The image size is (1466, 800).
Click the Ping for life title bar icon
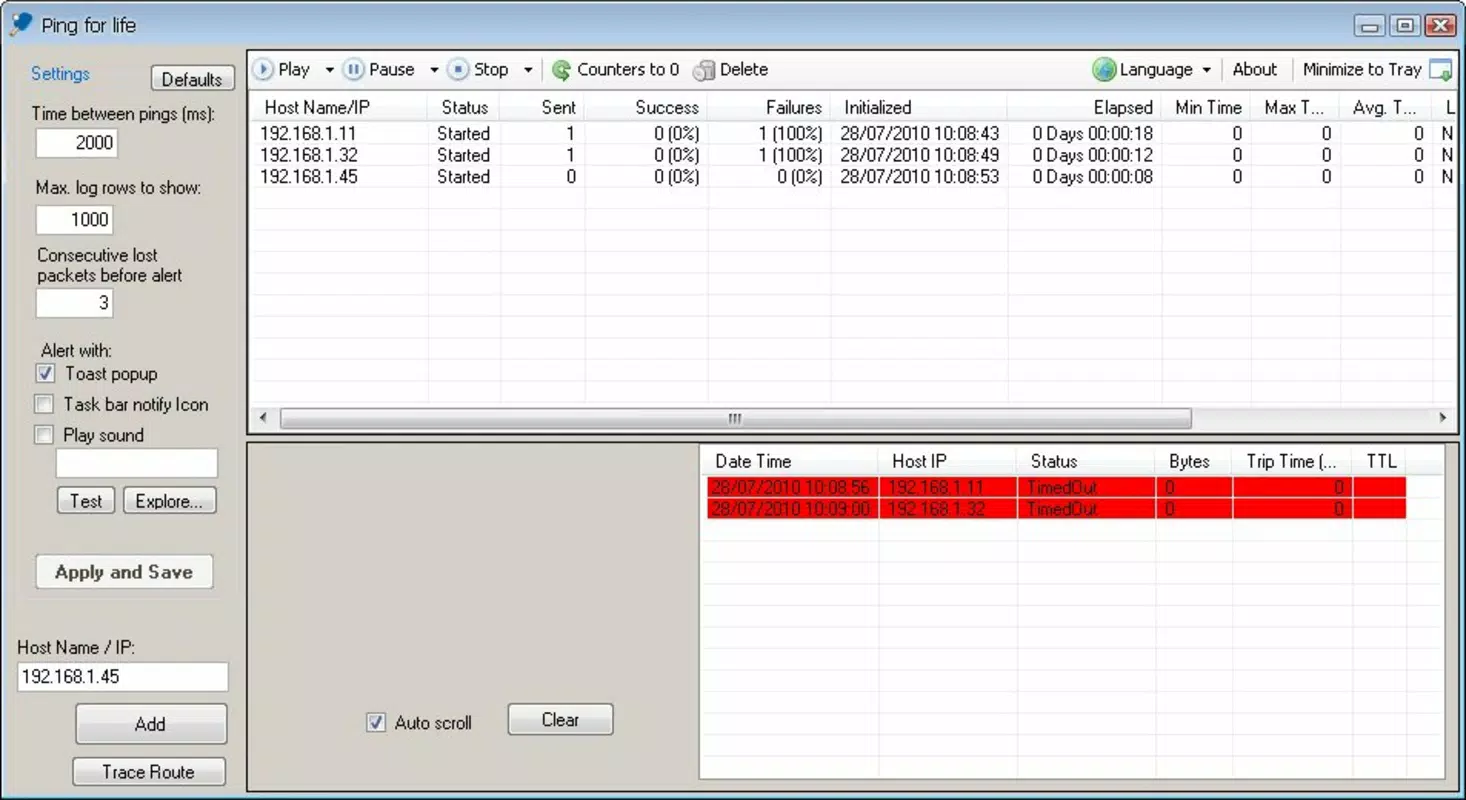click(x=20, y=25)
